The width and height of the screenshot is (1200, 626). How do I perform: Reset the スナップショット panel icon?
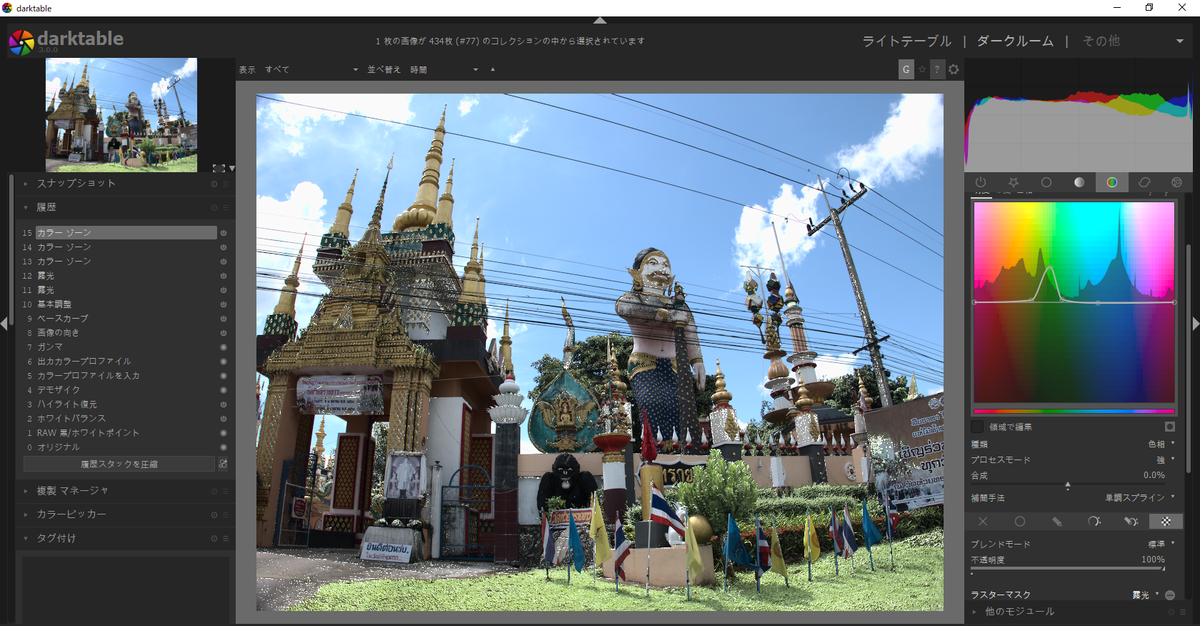pos(214,184)
